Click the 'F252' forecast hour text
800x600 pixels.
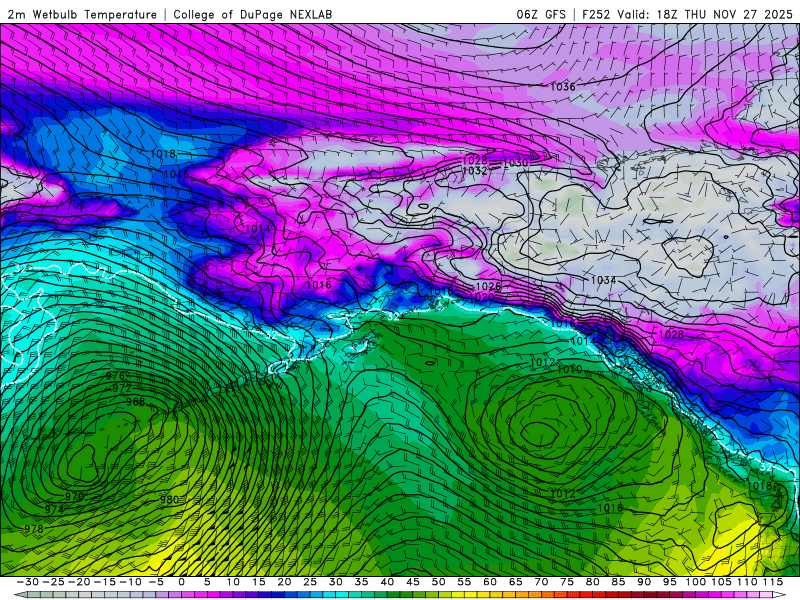[x=596, y=15]
